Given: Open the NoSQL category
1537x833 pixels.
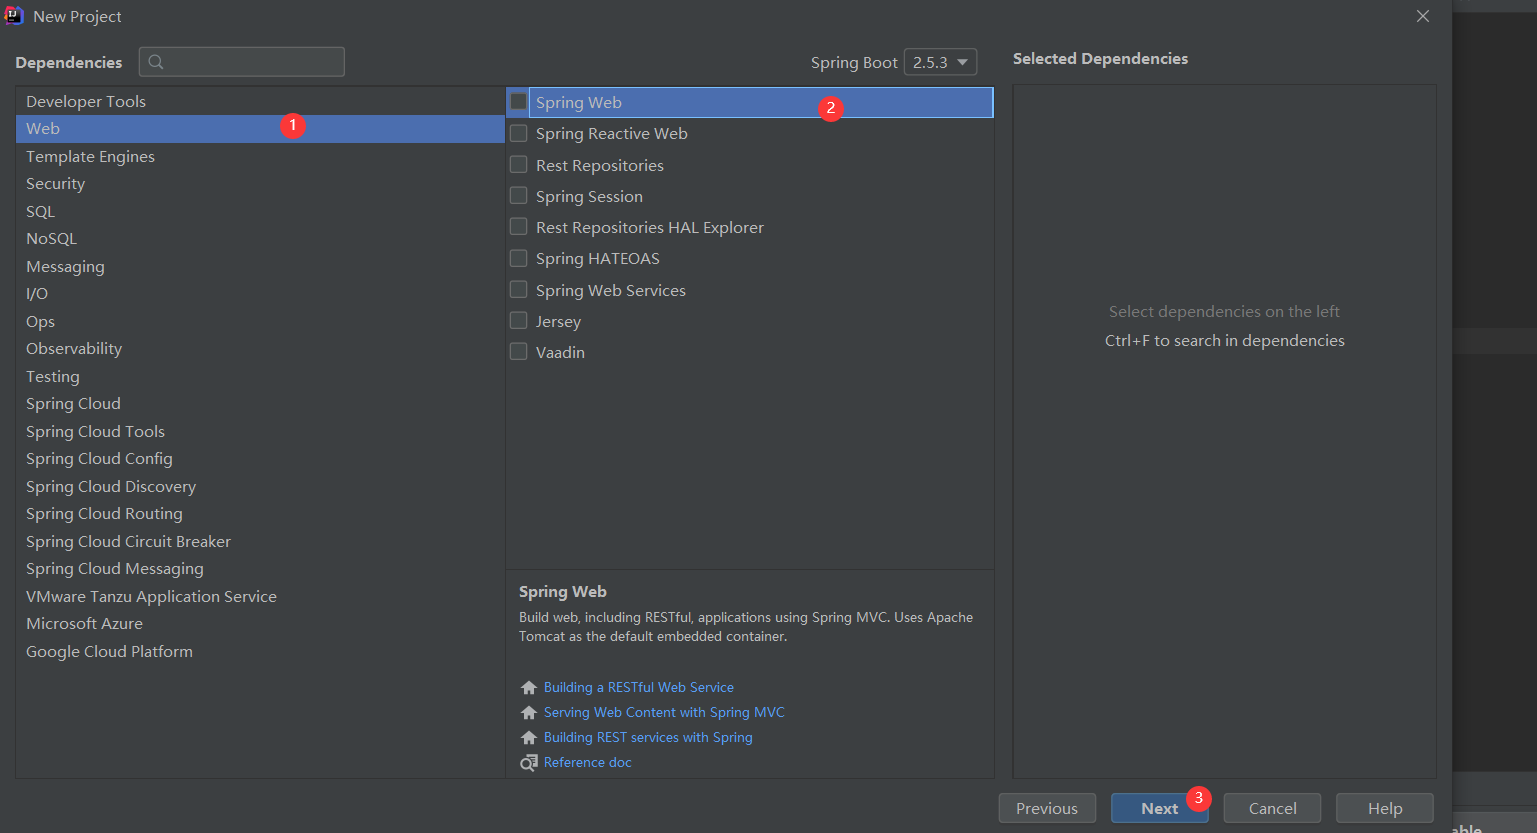Looking at the screenshot, I should (x=260, y=239).
